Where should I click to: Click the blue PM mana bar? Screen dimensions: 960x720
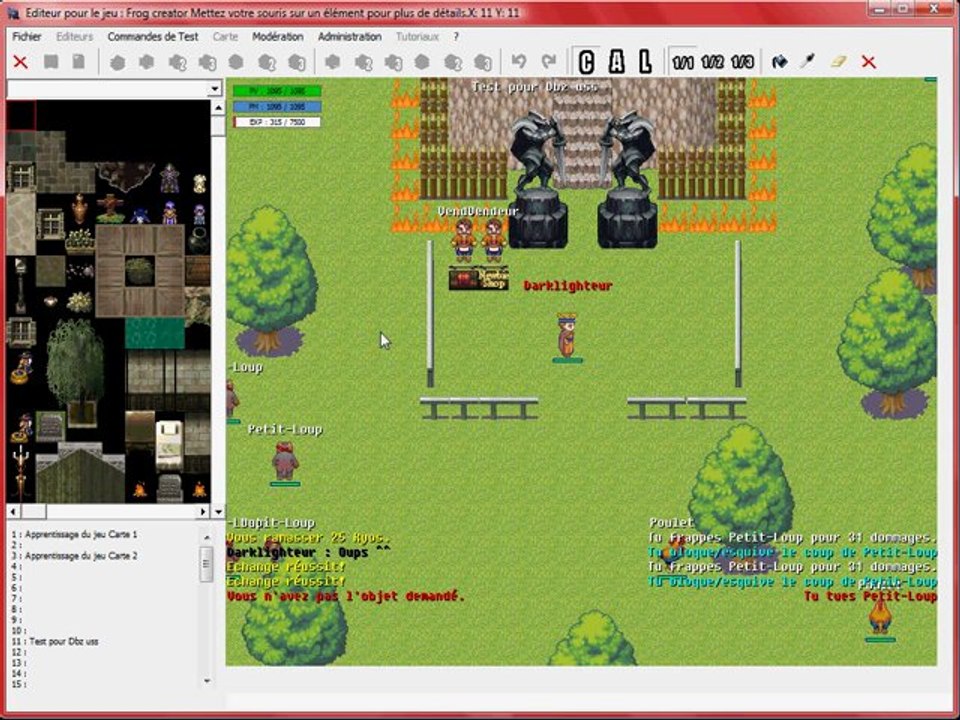click(277, 107)
